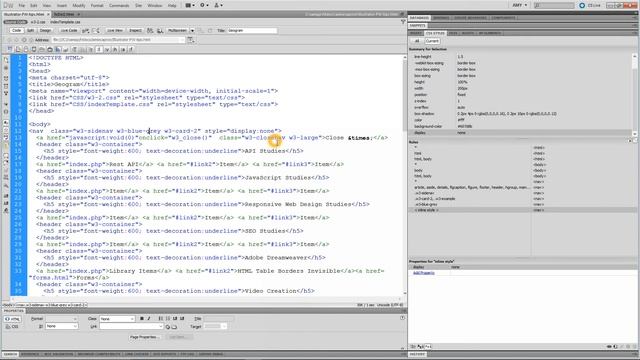The image size is (640, 360).
Task: Select the w3-2.css related file
Action: [x=38, y=22]
